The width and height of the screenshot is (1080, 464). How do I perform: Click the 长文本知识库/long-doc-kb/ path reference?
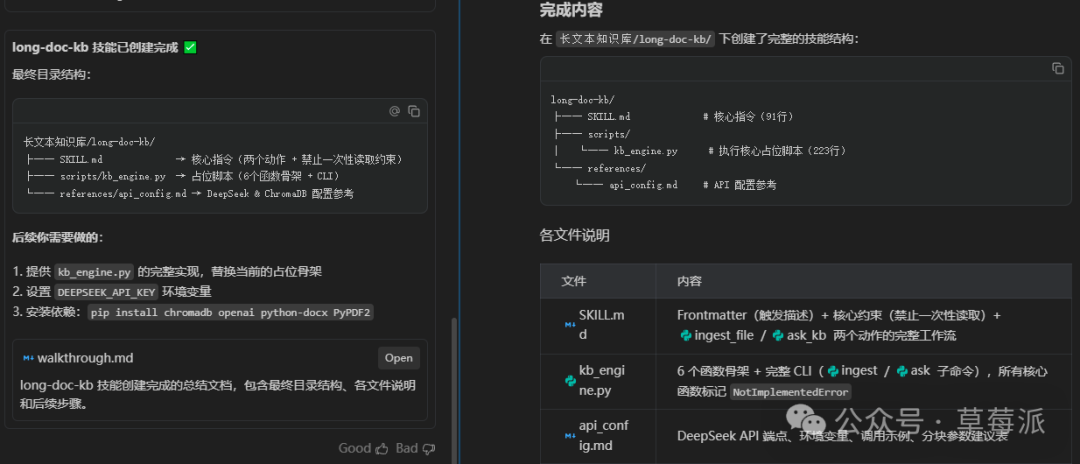tap(635, 39)
